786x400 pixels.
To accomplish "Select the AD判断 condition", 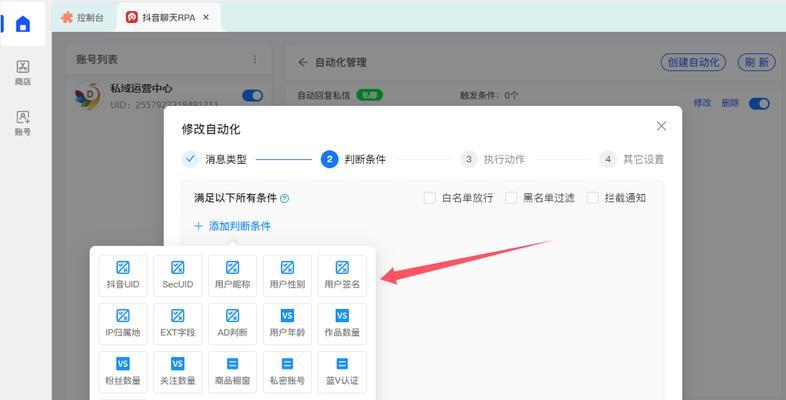I will coord(232,324).
